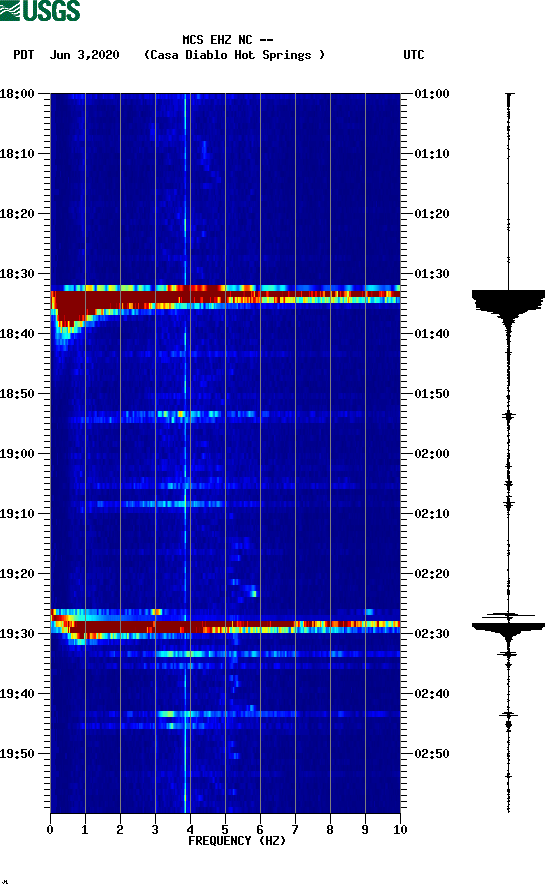The image size is (552, 893).
Task: Click the '01:10' UTC time label
Action: [x=432, y=154]
